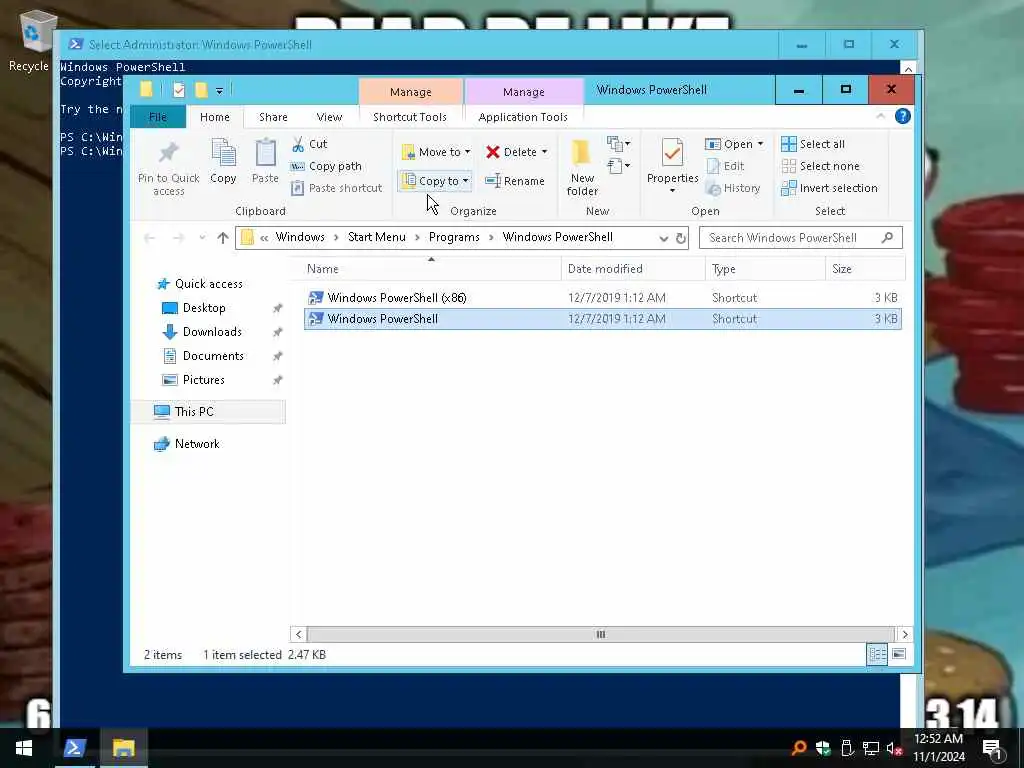
Task: Click PowerShell icon on taskbar
Action: point(74,748)
